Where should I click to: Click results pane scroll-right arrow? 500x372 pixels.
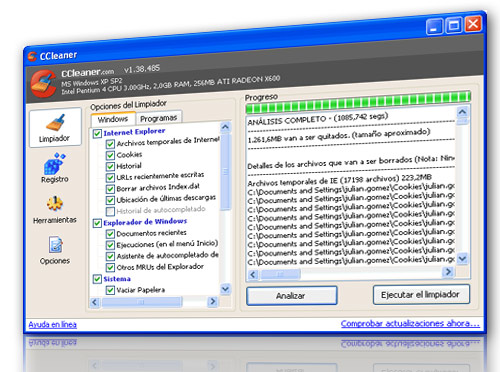pos(448,272)
